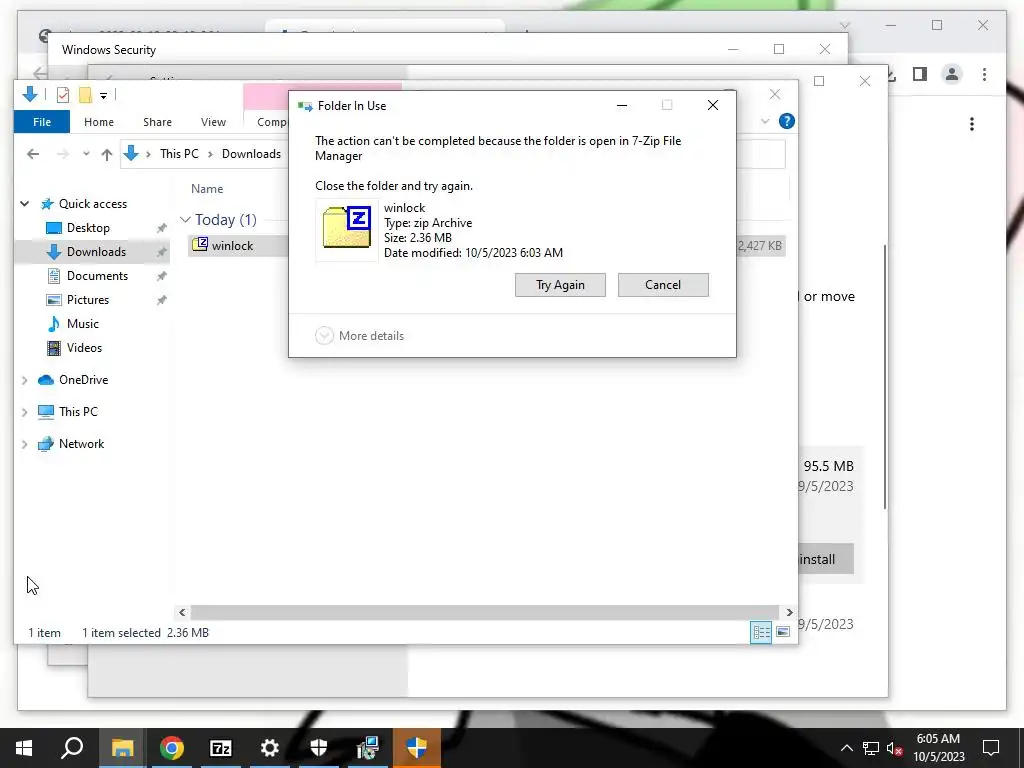
Task: Switch to details view layout icon
Action: coord(761,632)
